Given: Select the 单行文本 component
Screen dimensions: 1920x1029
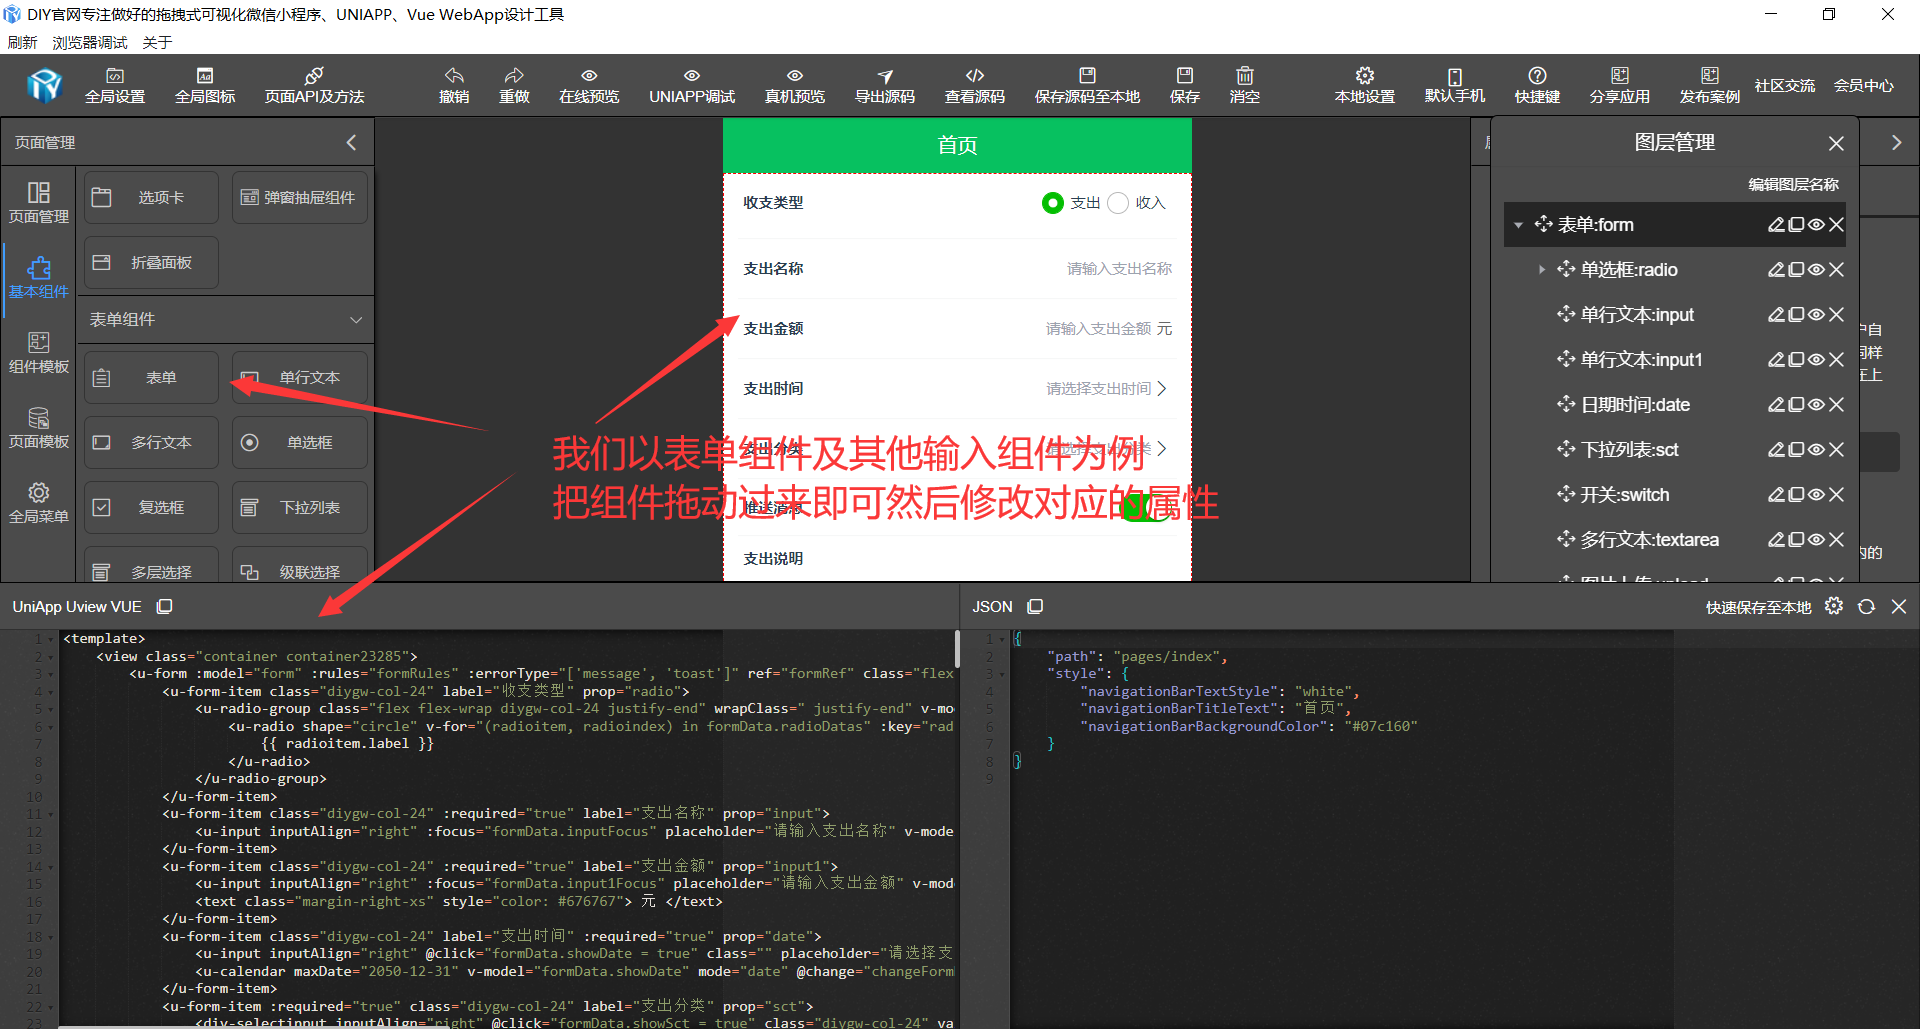Looking at the screenshot, I should pos(300,378).
